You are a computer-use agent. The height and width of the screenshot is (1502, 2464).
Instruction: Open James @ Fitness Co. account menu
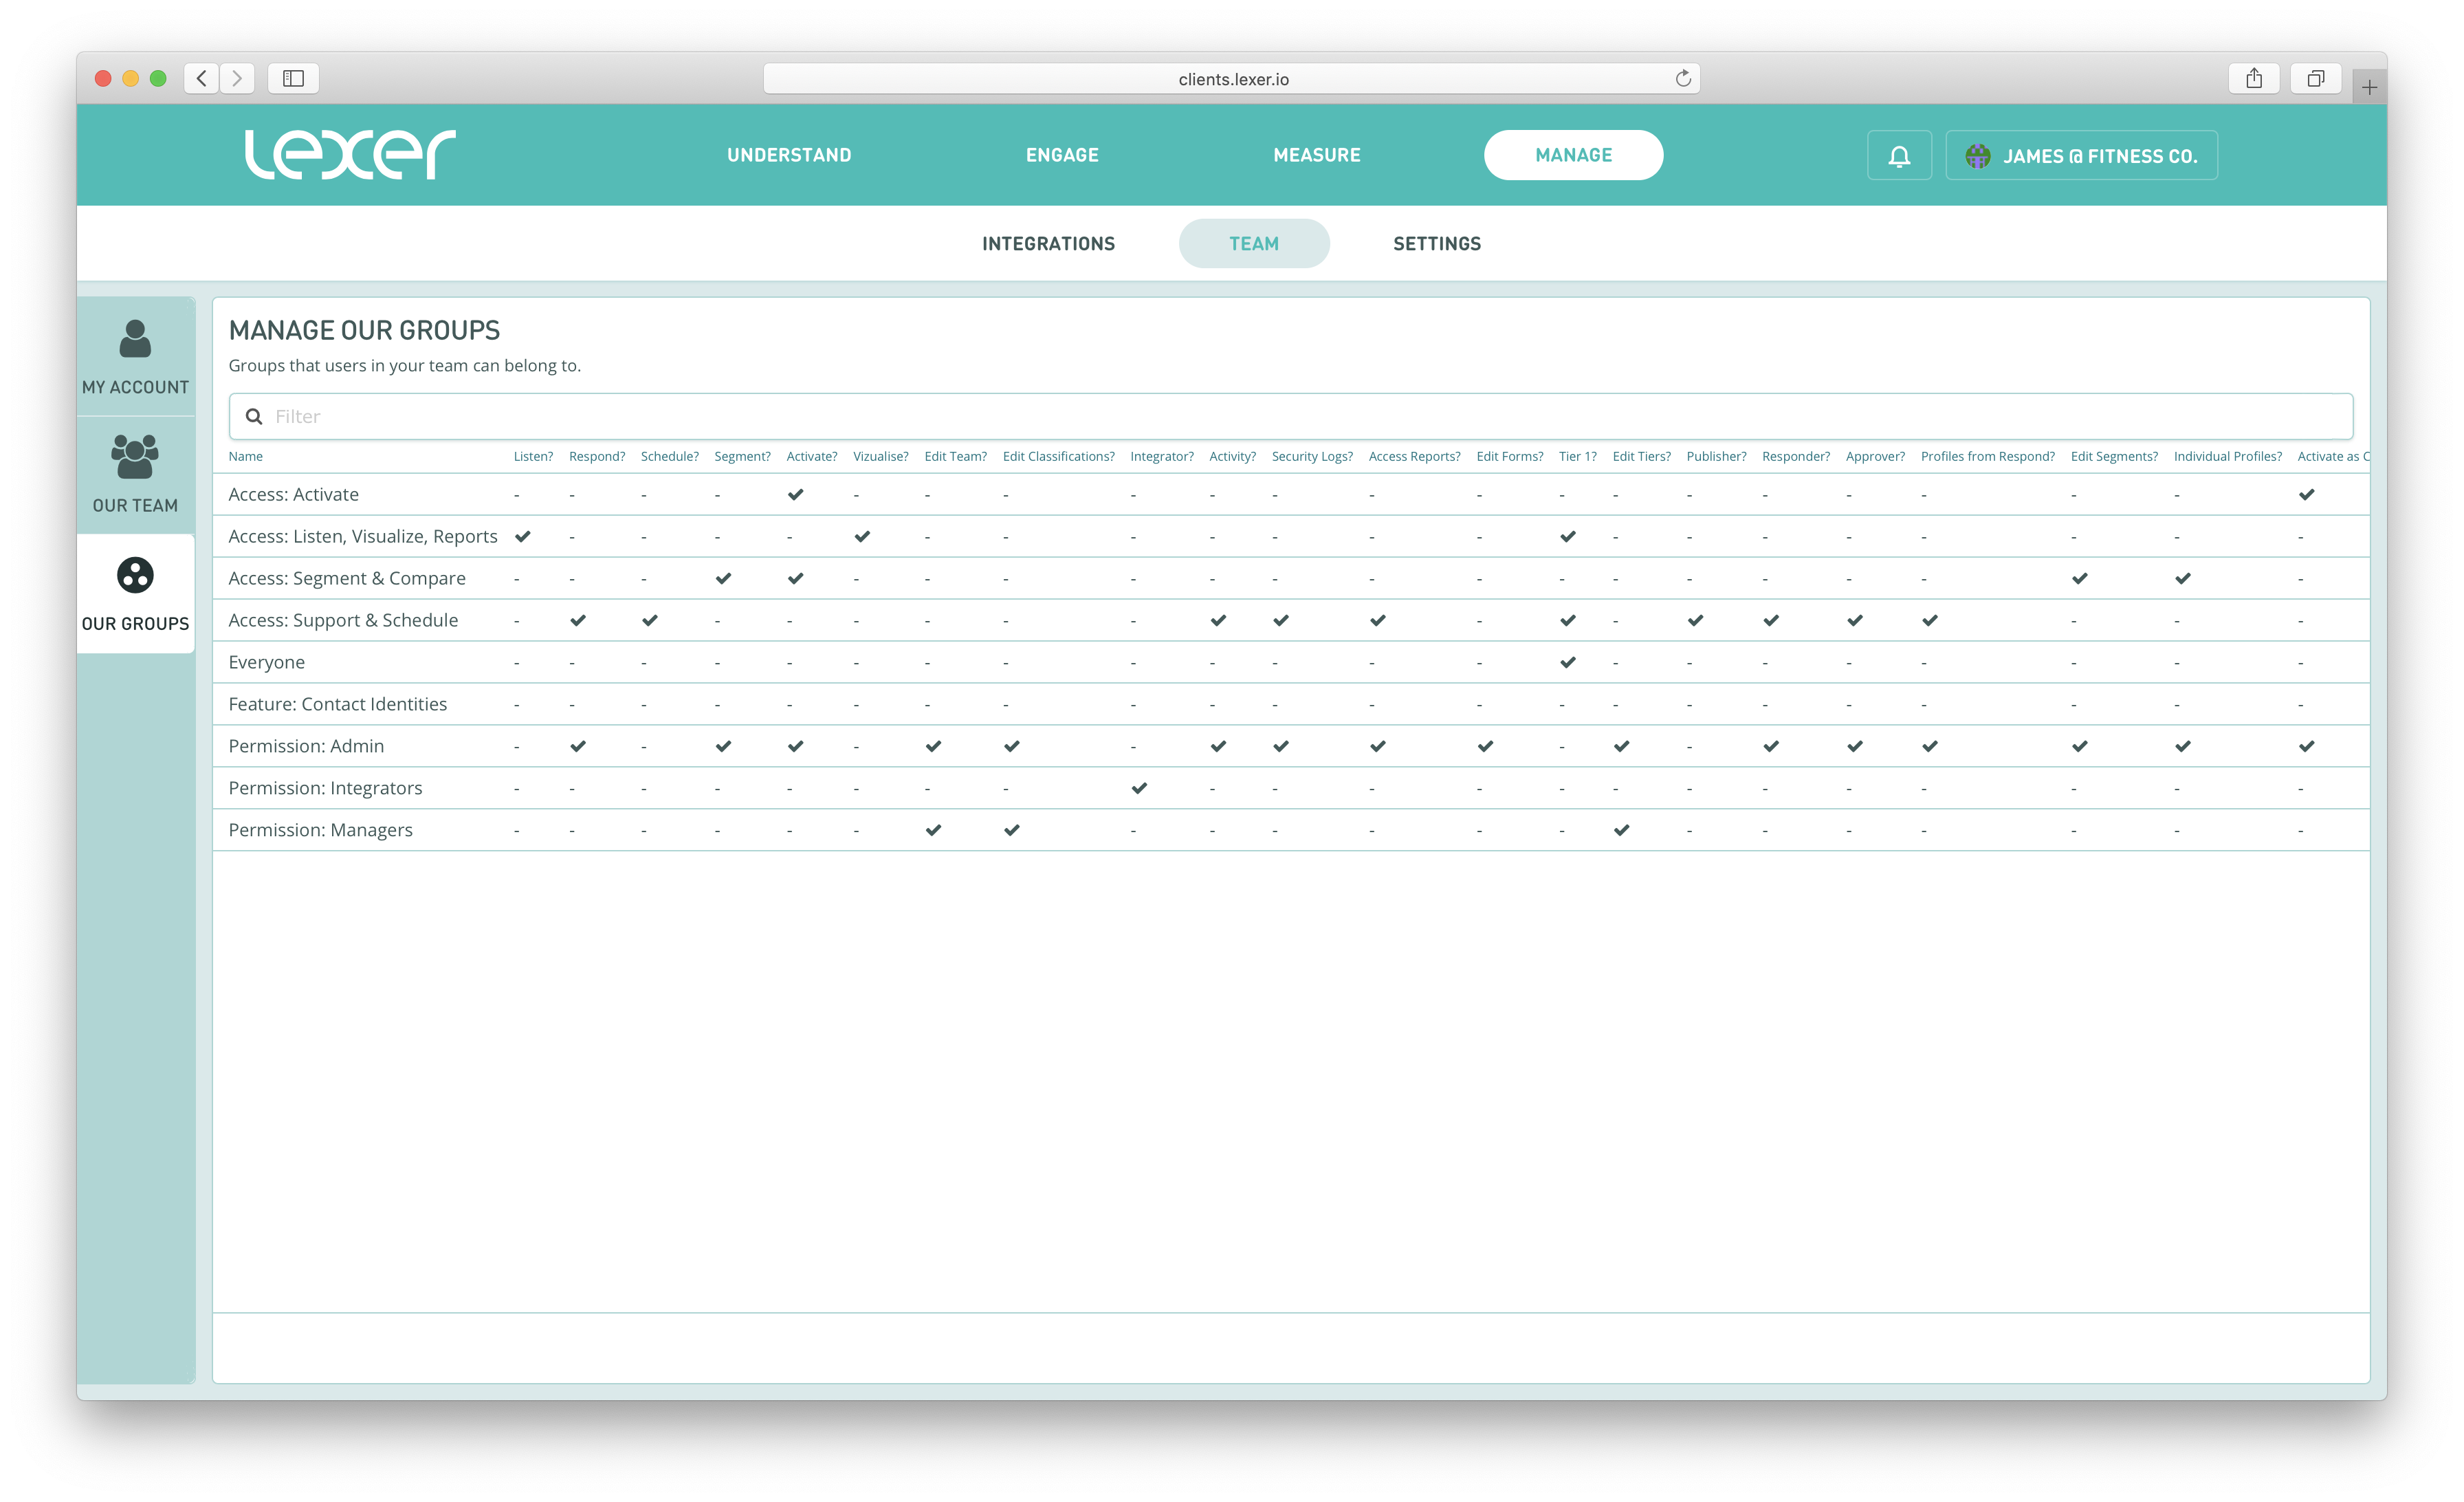(x=2081, y=156)
